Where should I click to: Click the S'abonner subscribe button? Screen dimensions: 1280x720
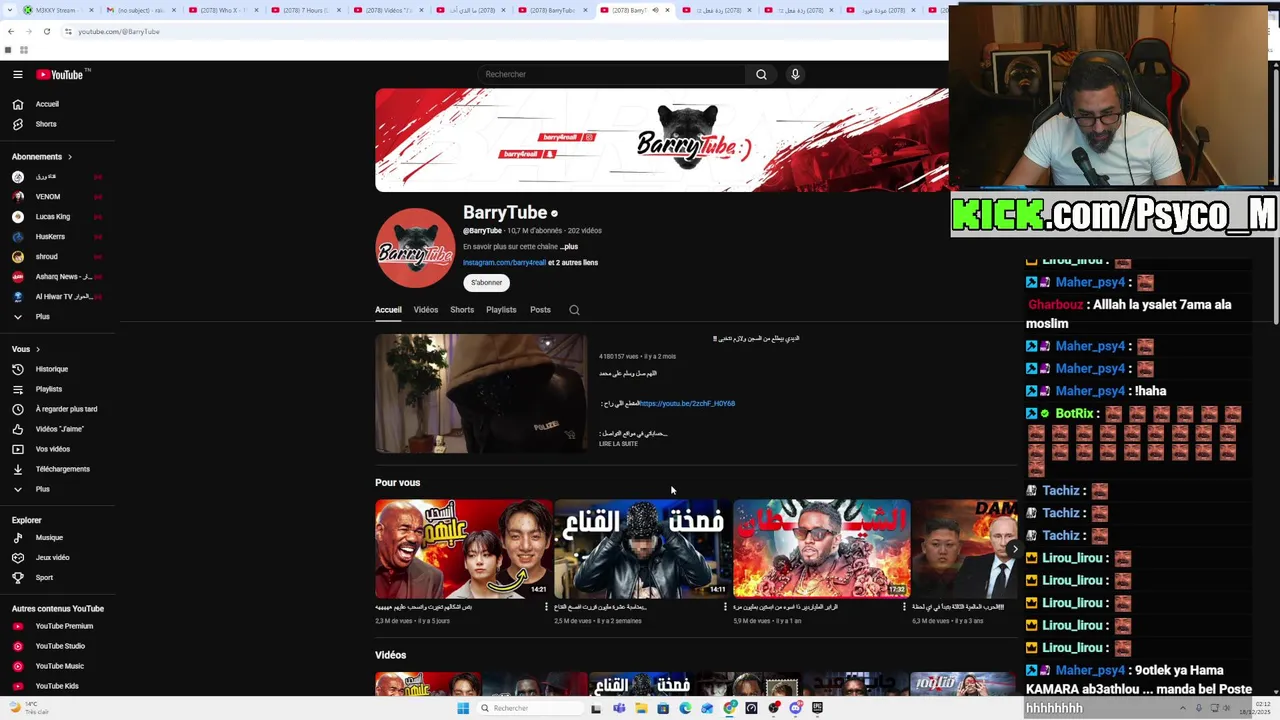(486, 283)
